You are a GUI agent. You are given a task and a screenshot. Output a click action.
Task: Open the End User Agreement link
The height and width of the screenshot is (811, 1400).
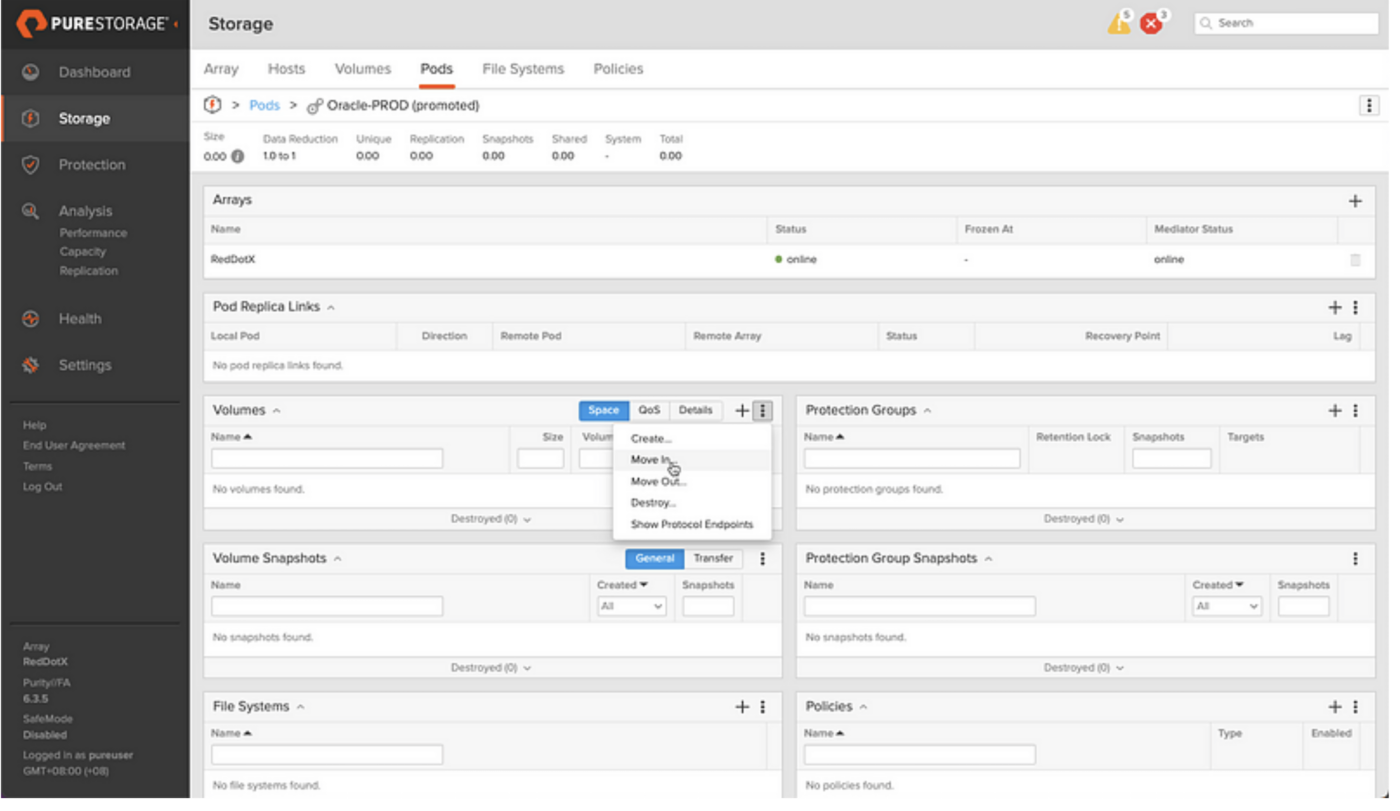74,446
